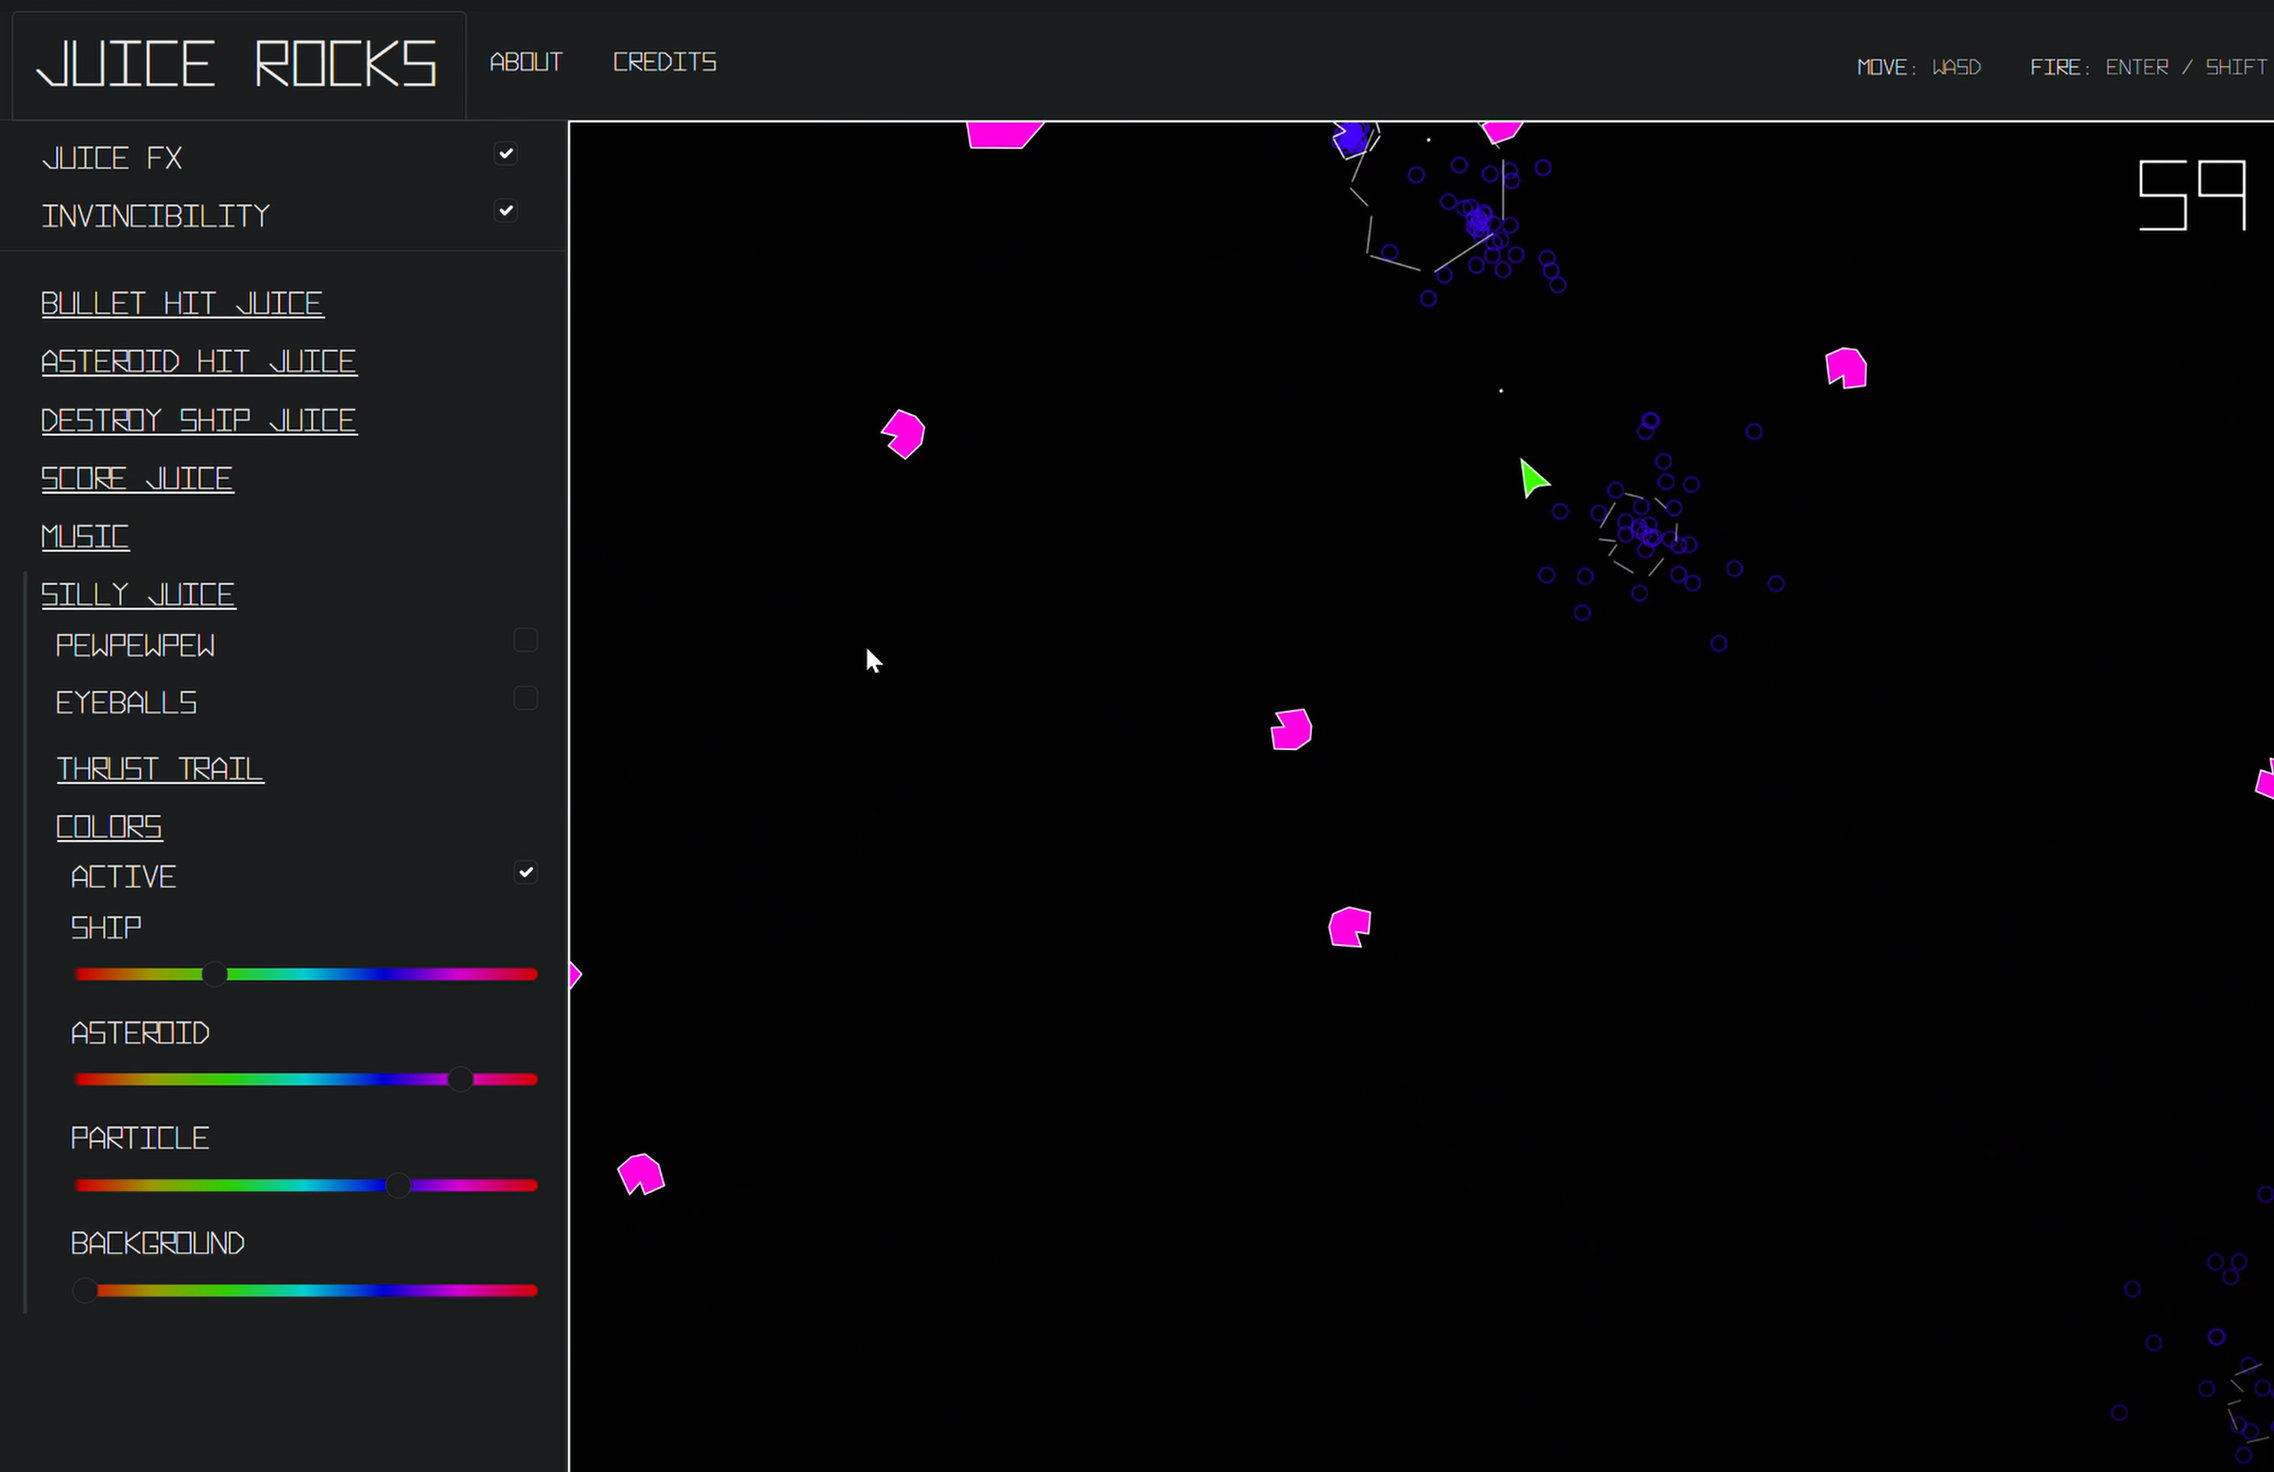Click the score counter 59

click(x=2191, y=195)
